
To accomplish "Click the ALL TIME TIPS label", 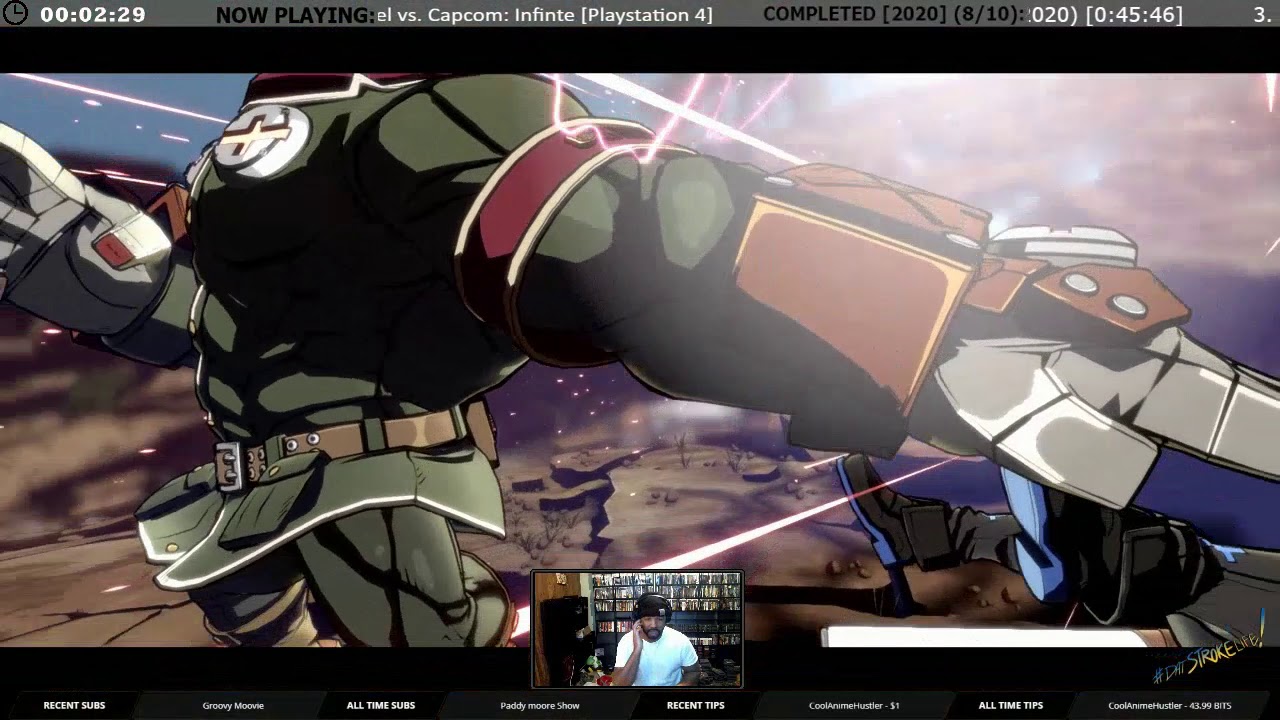I will (x=1011, y=705).
